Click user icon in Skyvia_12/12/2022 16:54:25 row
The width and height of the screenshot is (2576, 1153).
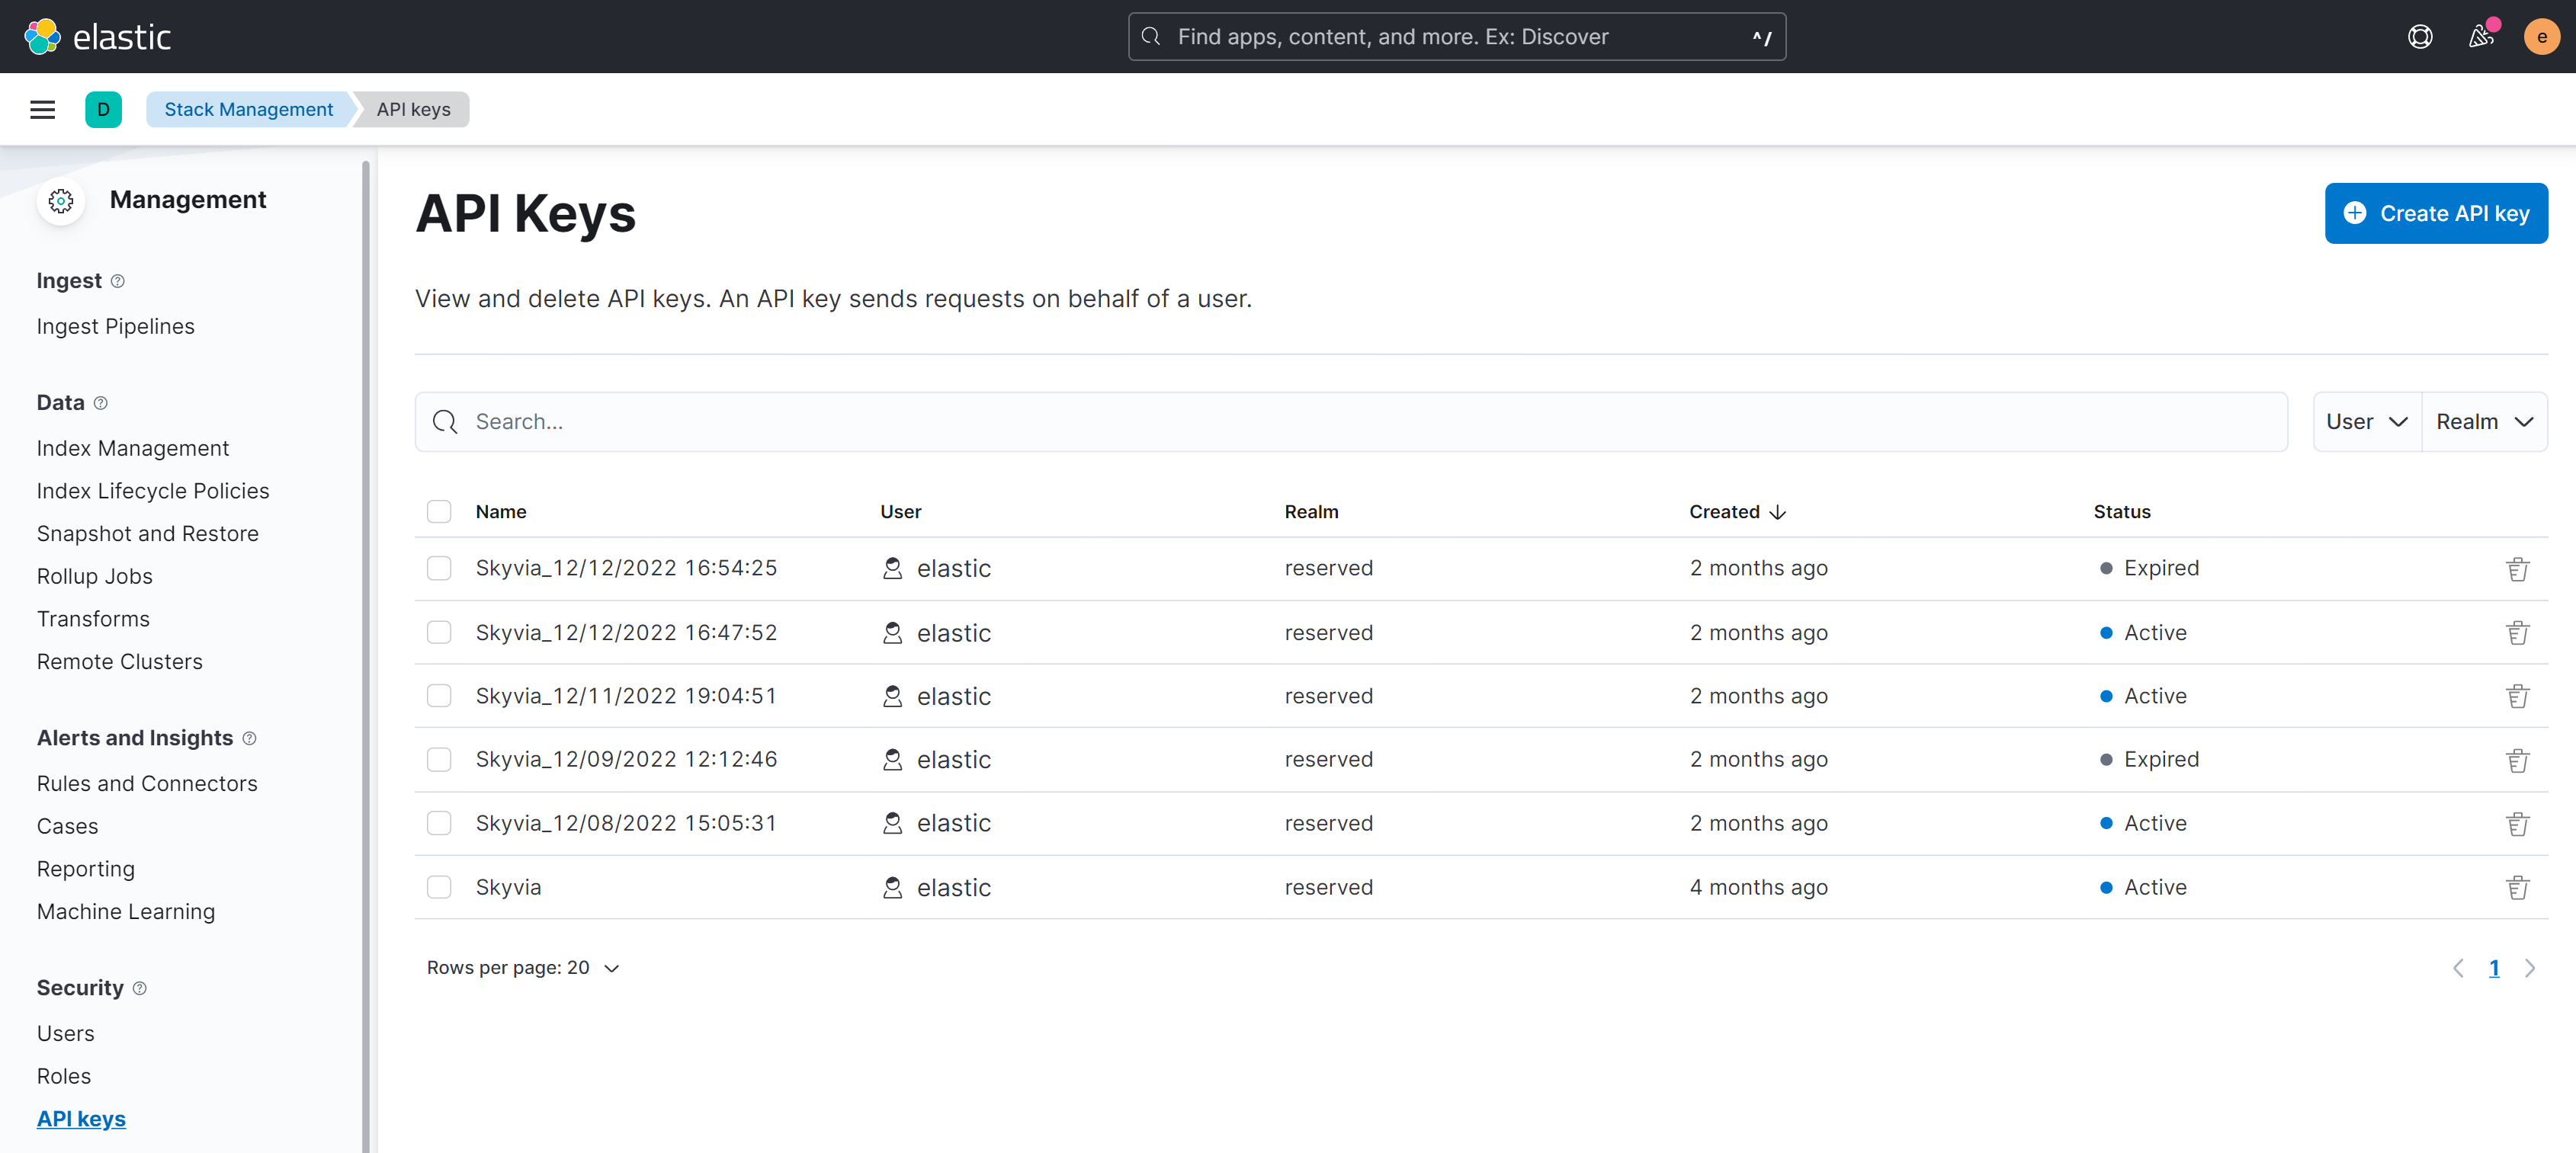(892, 569)
